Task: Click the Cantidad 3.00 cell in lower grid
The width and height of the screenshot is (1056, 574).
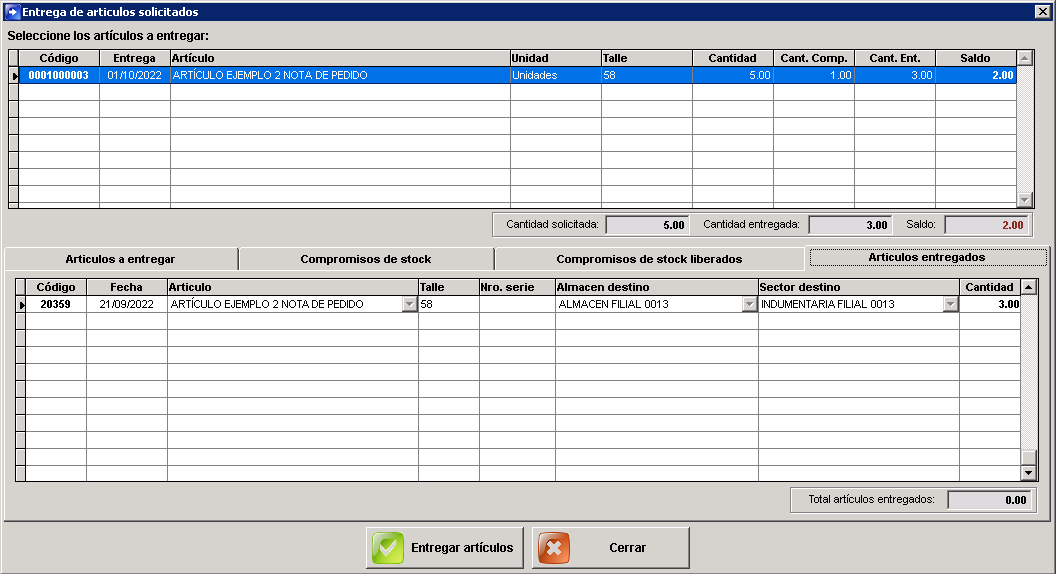Action: tap(990, 305)
